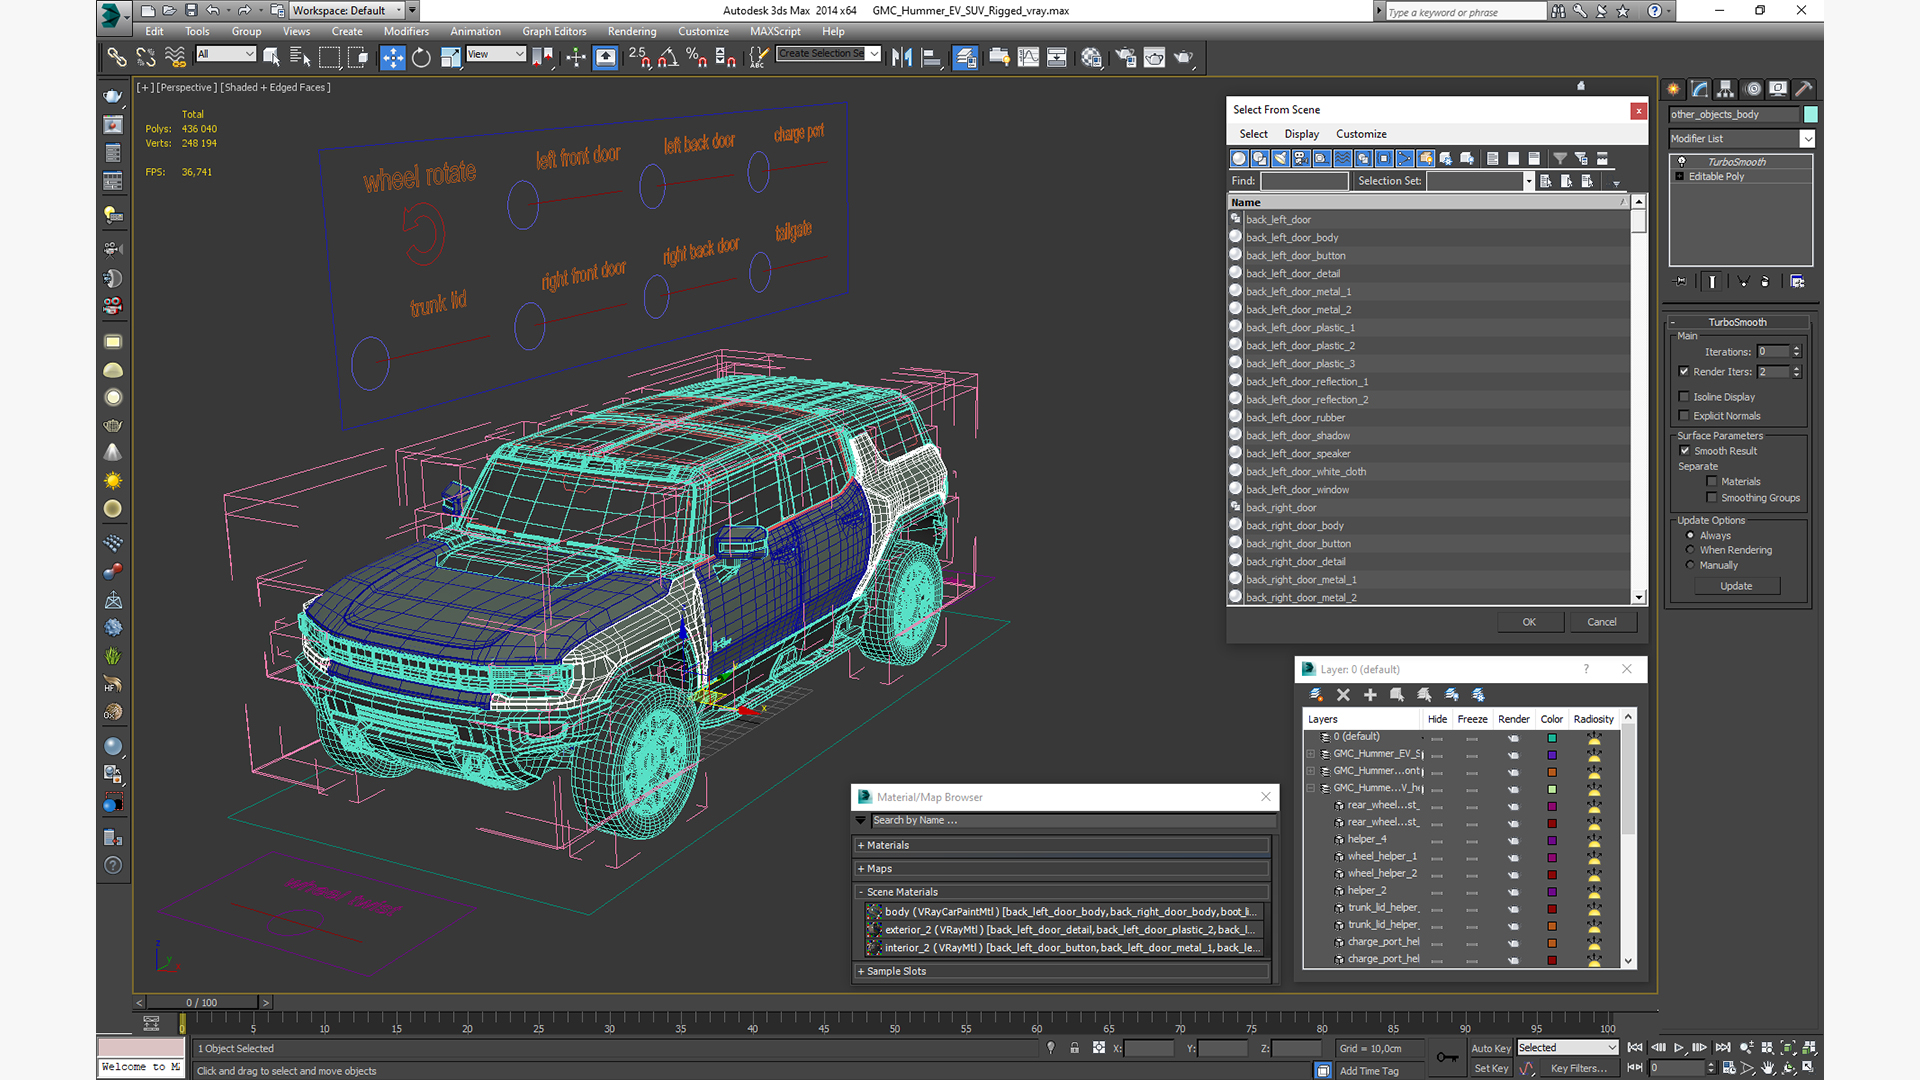The height and width of the screenshot is (1080, 1920).
Task: Toggle TurboSmooth modifier lightbulb
Action: click(x=1681, y=162)
